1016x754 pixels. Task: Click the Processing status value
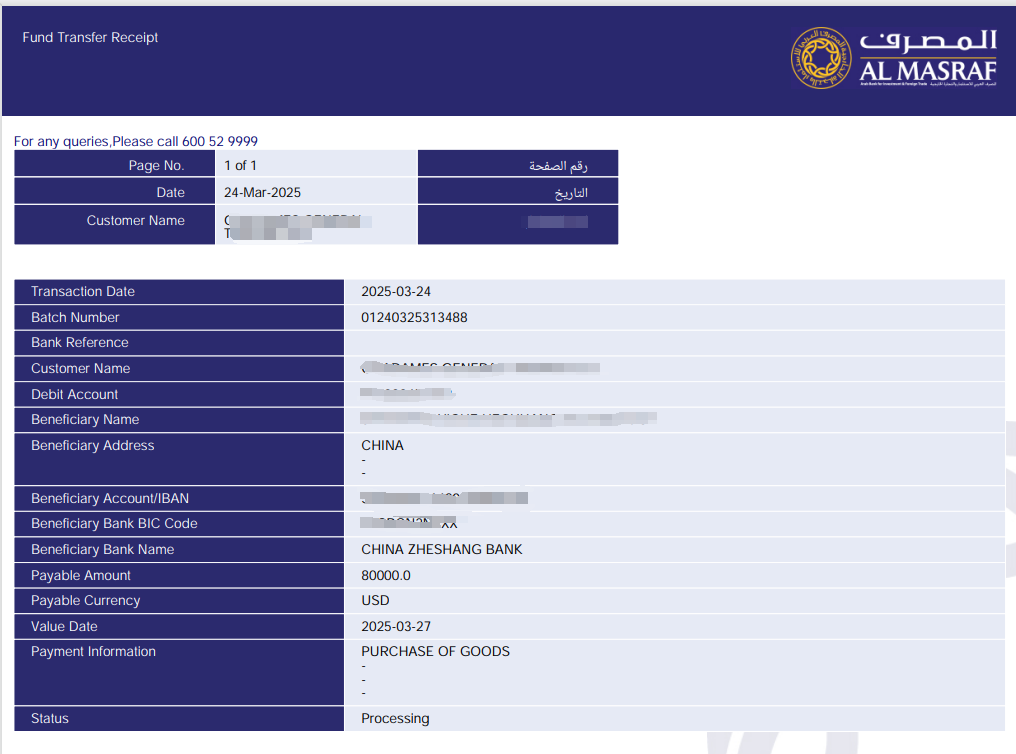395,719
